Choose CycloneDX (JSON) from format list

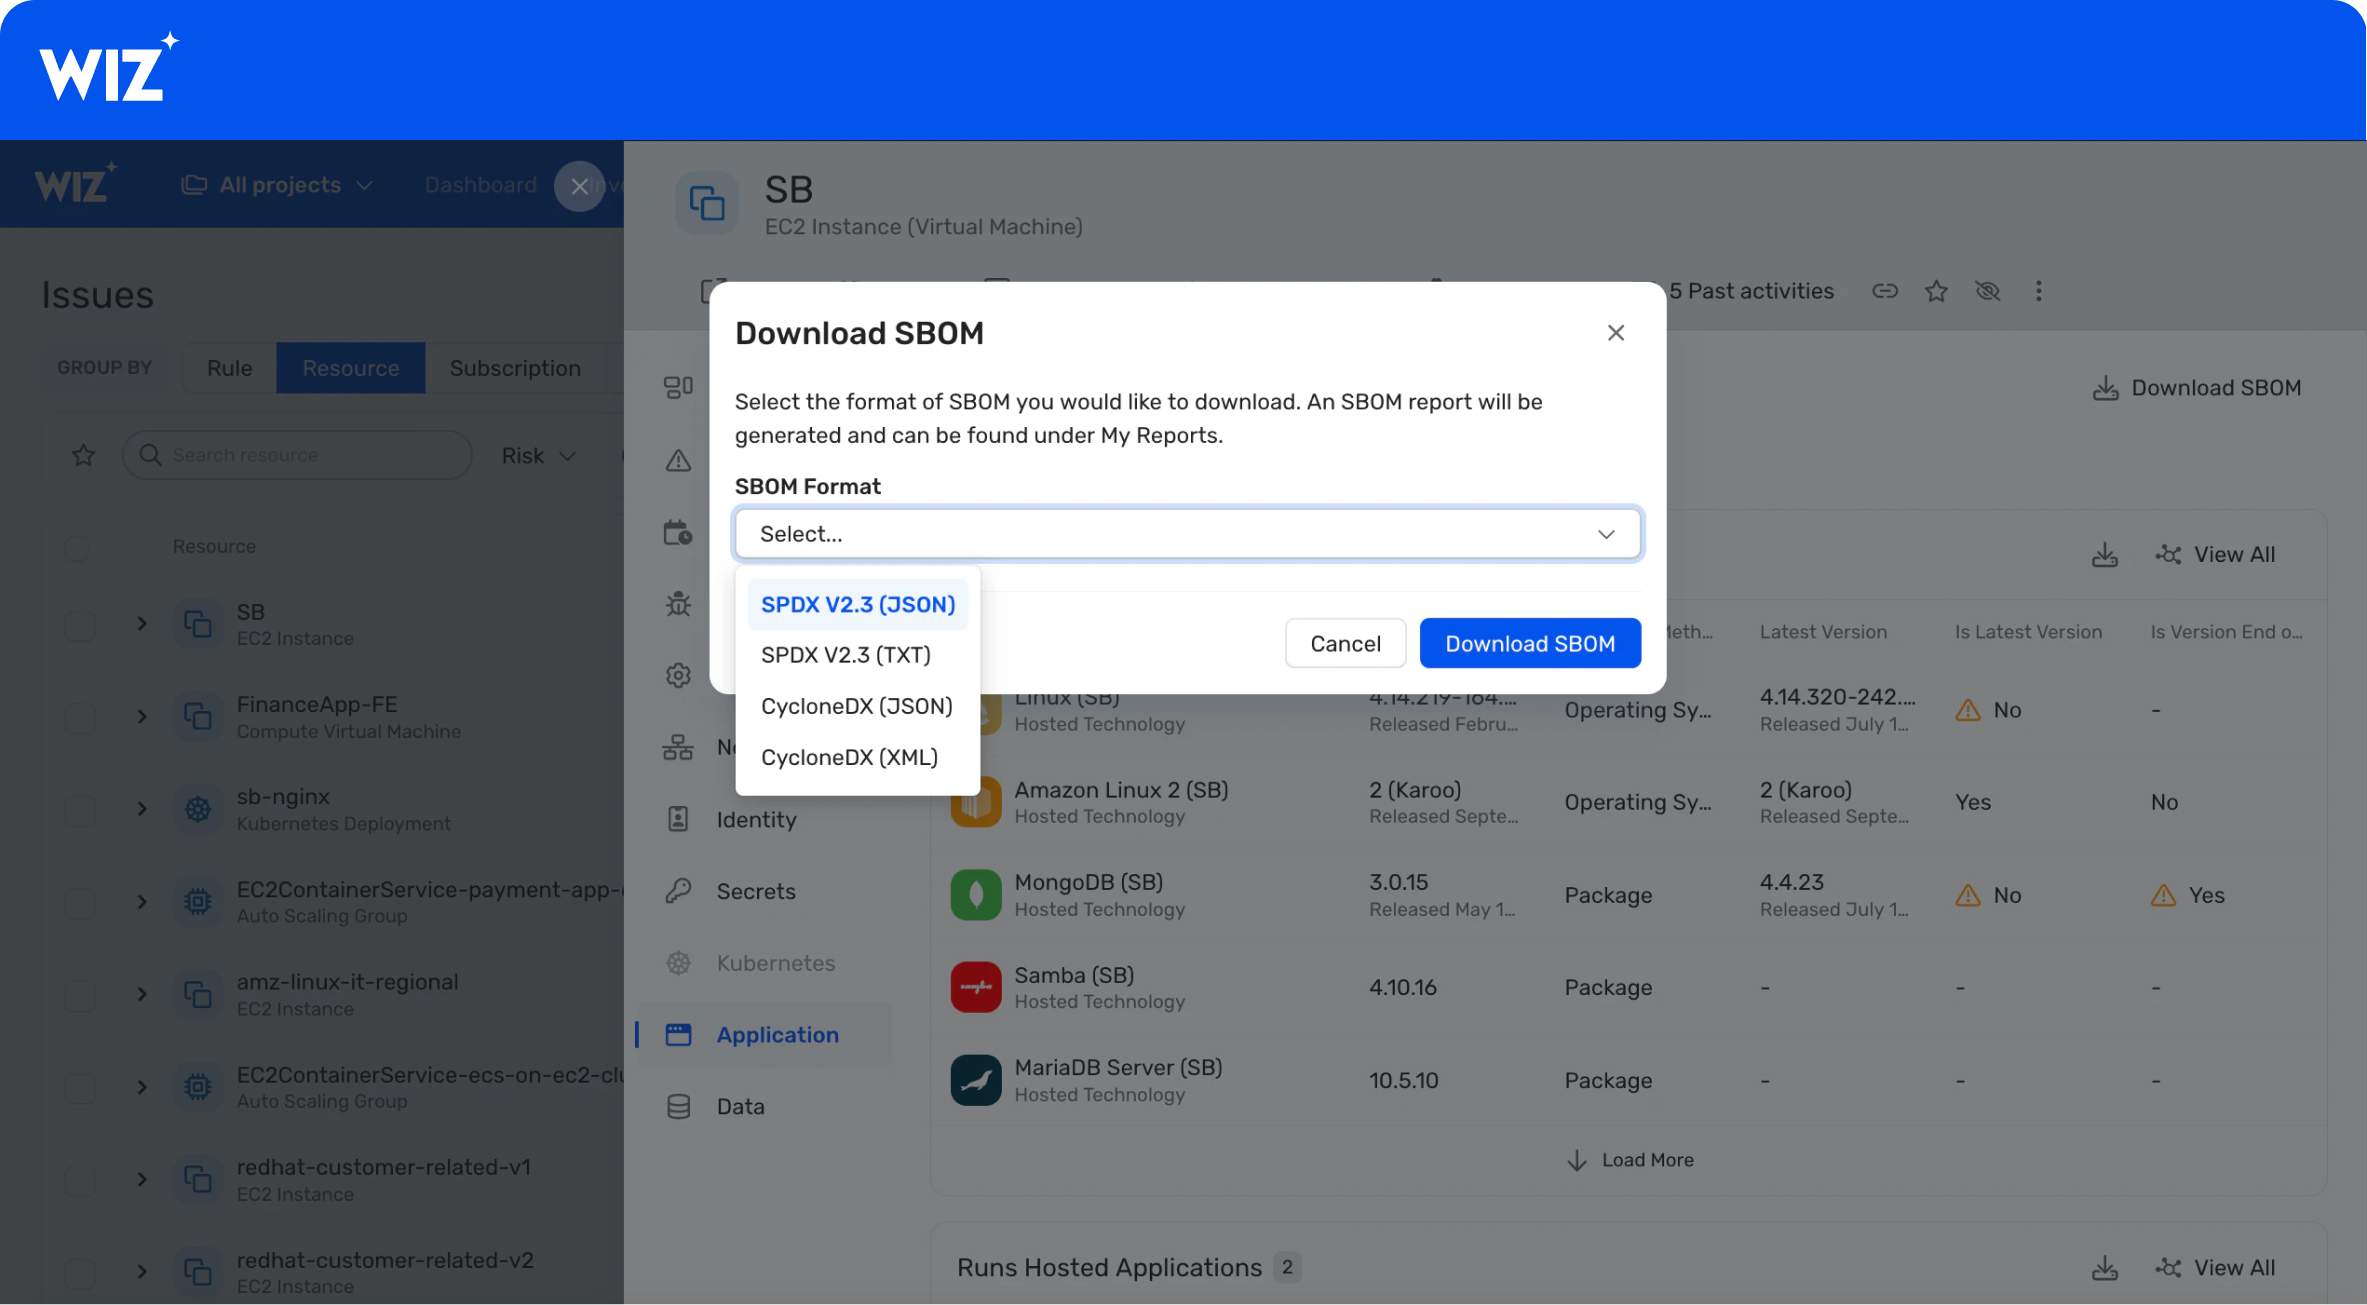[856, 706]
